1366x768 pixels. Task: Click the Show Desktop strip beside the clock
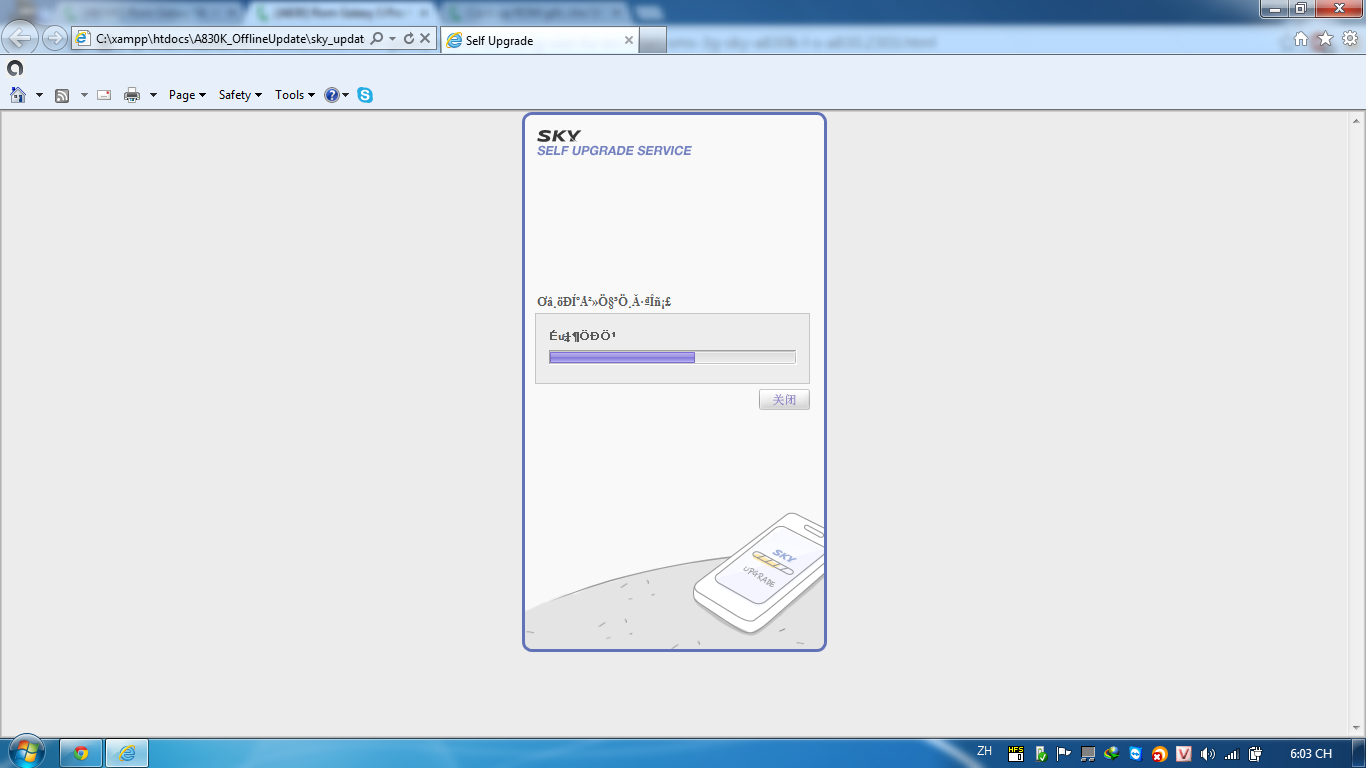(x=1359, y=753)
